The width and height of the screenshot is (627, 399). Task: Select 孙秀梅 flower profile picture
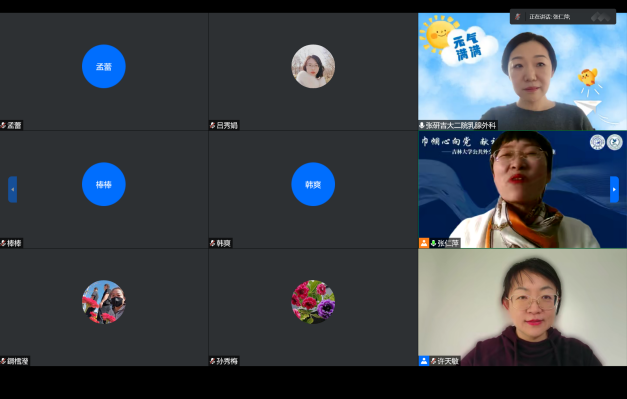tap(313, 302)
